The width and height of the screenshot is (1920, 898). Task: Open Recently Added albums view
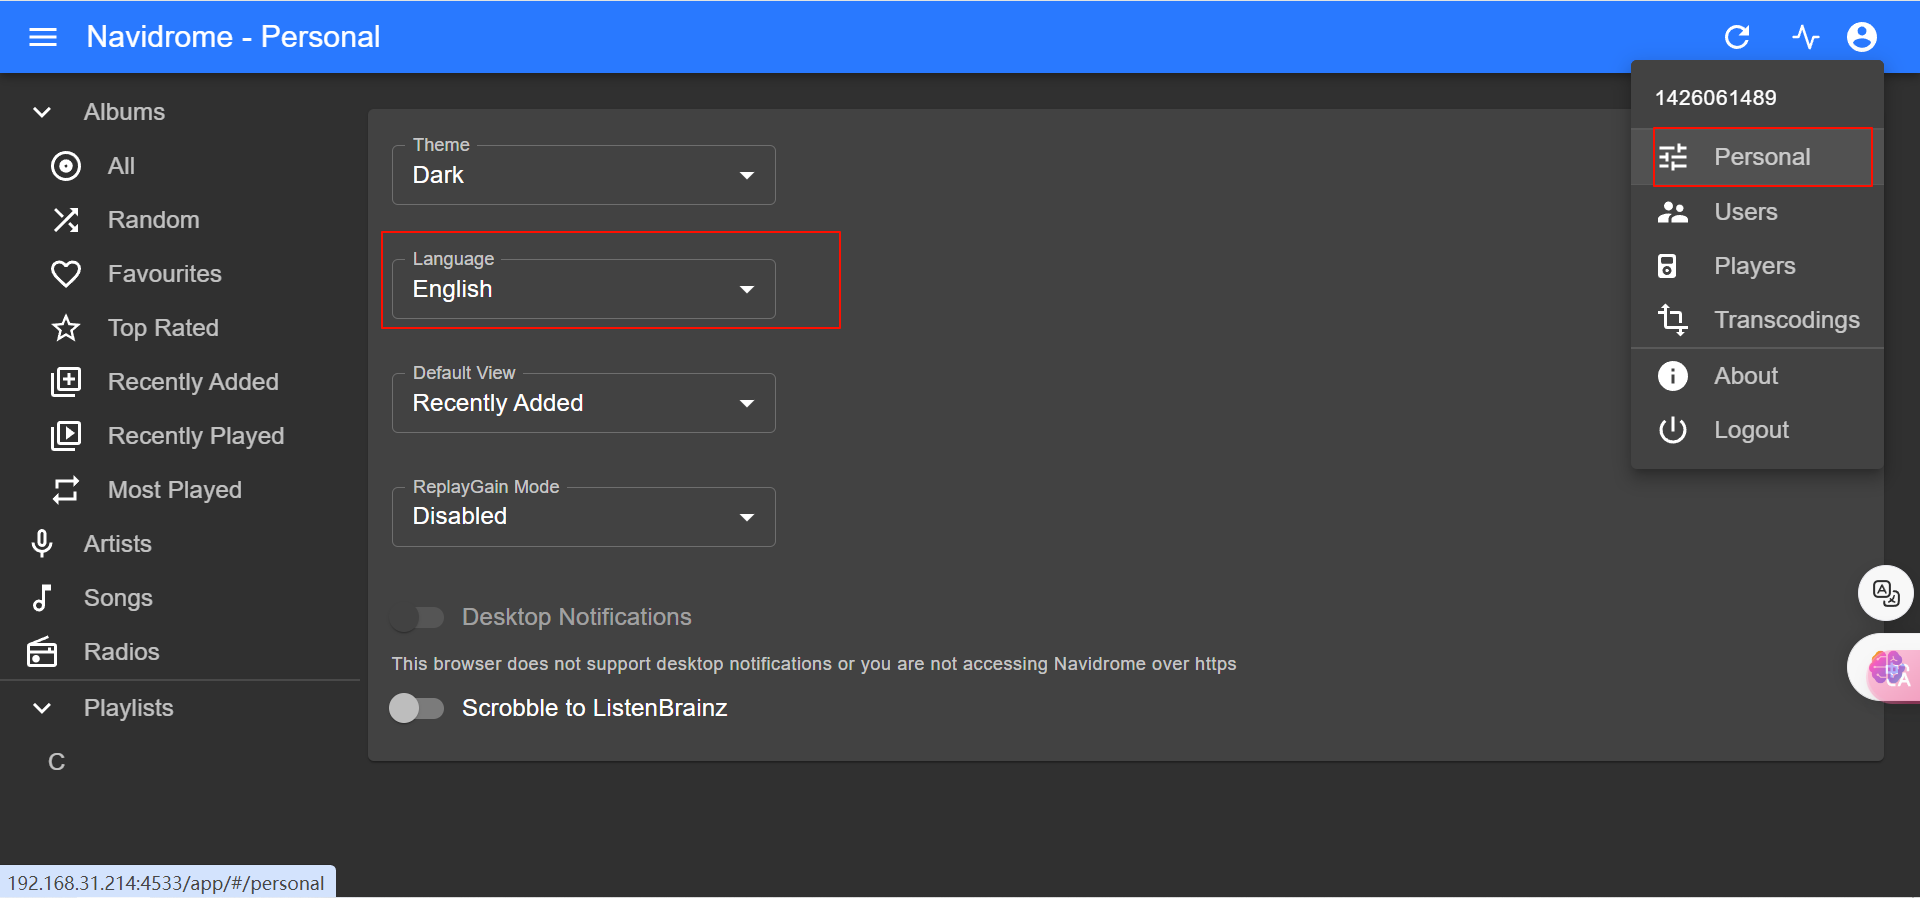click(180, 382)
